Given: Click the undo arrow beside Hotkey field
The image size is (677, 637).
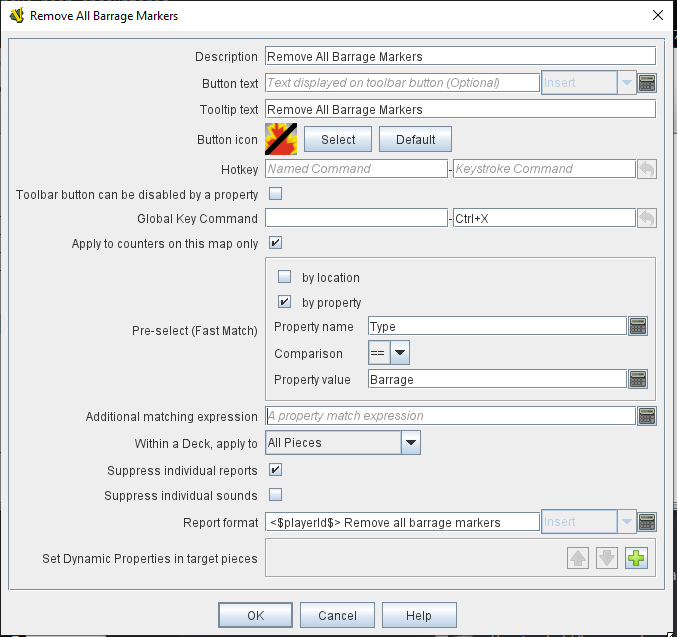Looking at the screenshot, I should [646, 169].
